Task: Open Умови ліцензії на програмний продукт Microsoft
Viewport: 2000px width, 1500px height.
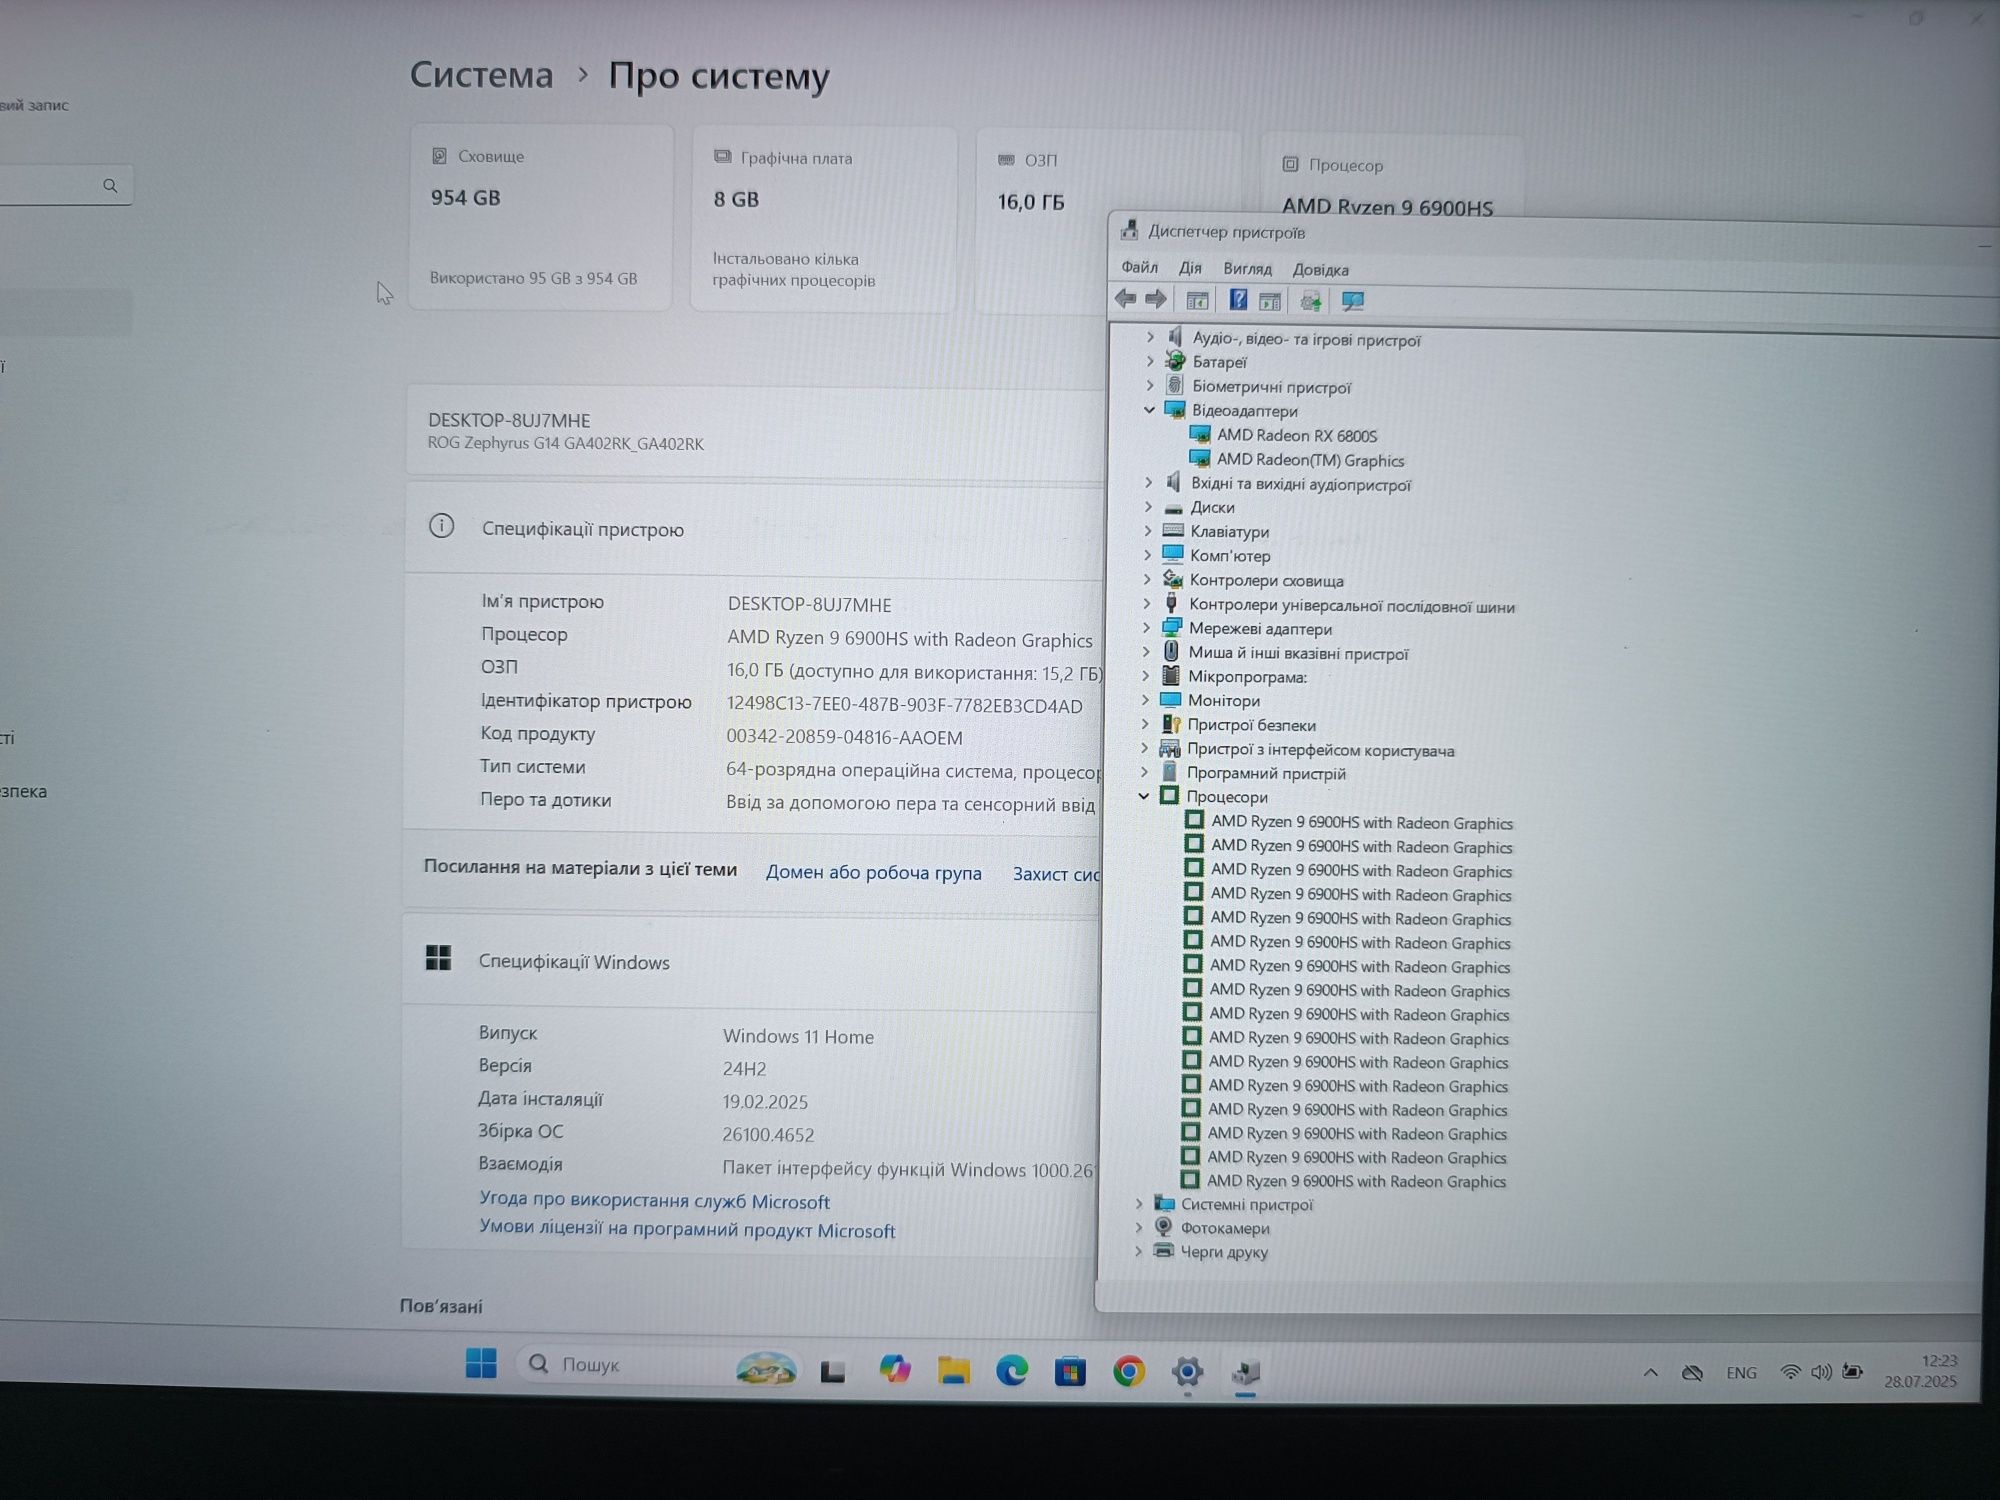Action: click(686, 1229)
